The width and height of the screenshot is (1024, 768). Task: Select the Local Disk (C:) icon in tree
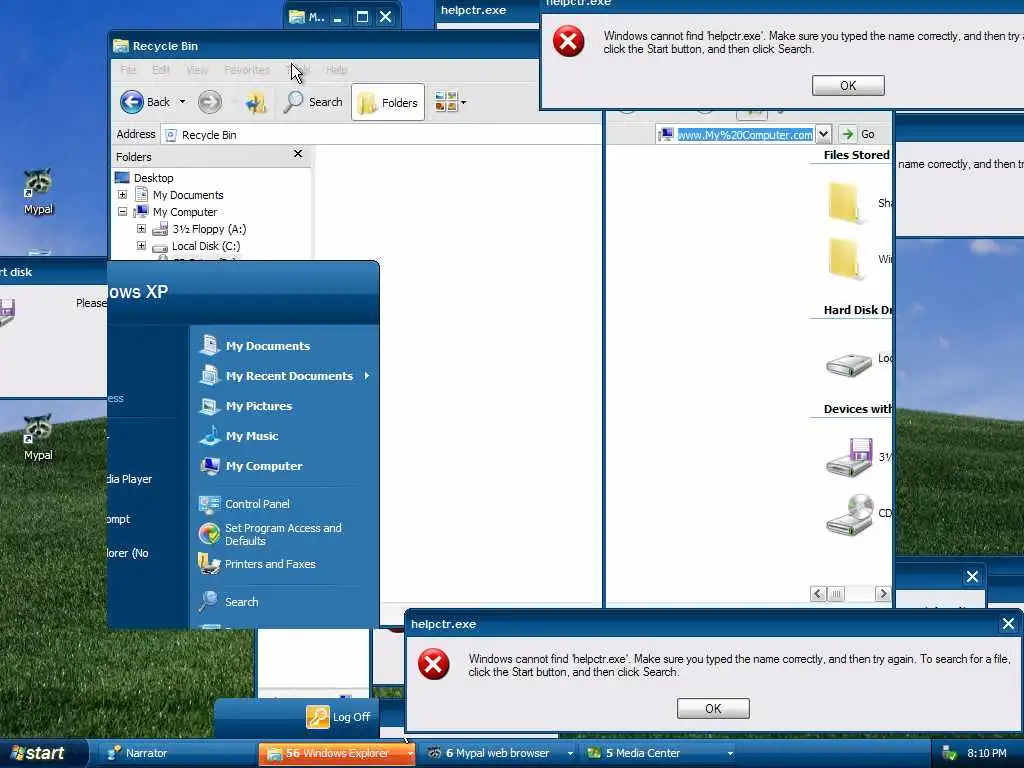(x=160, y=248)
